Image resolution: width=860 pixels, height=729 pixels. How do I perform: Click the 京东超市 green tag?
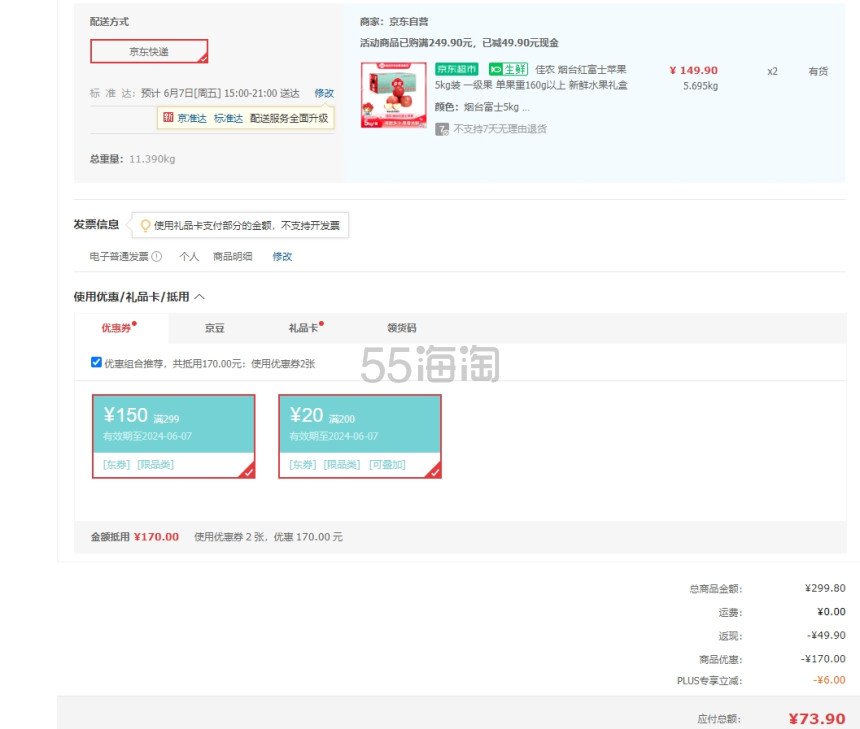(x=457, y=69)
